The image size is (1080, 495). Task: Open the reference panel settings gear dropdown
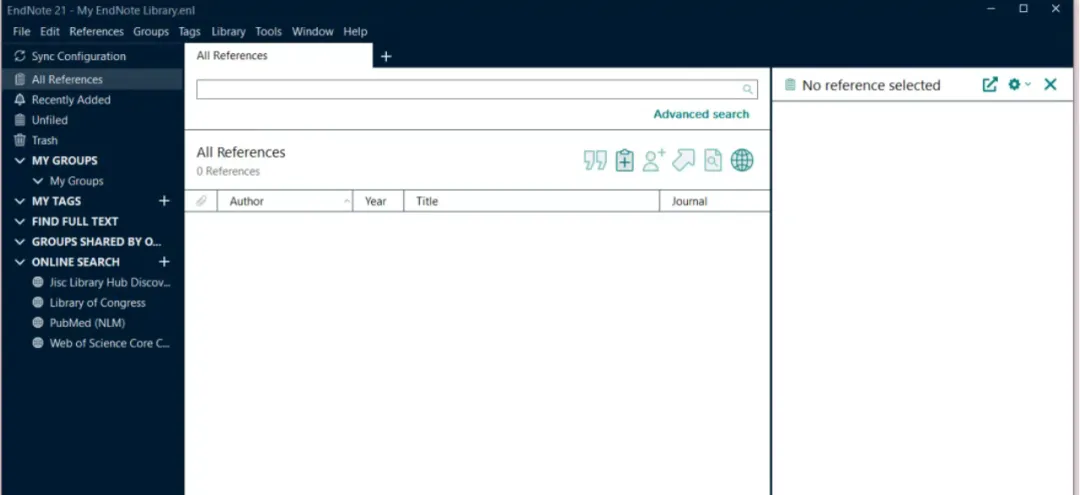click(x=1019, y=85)
